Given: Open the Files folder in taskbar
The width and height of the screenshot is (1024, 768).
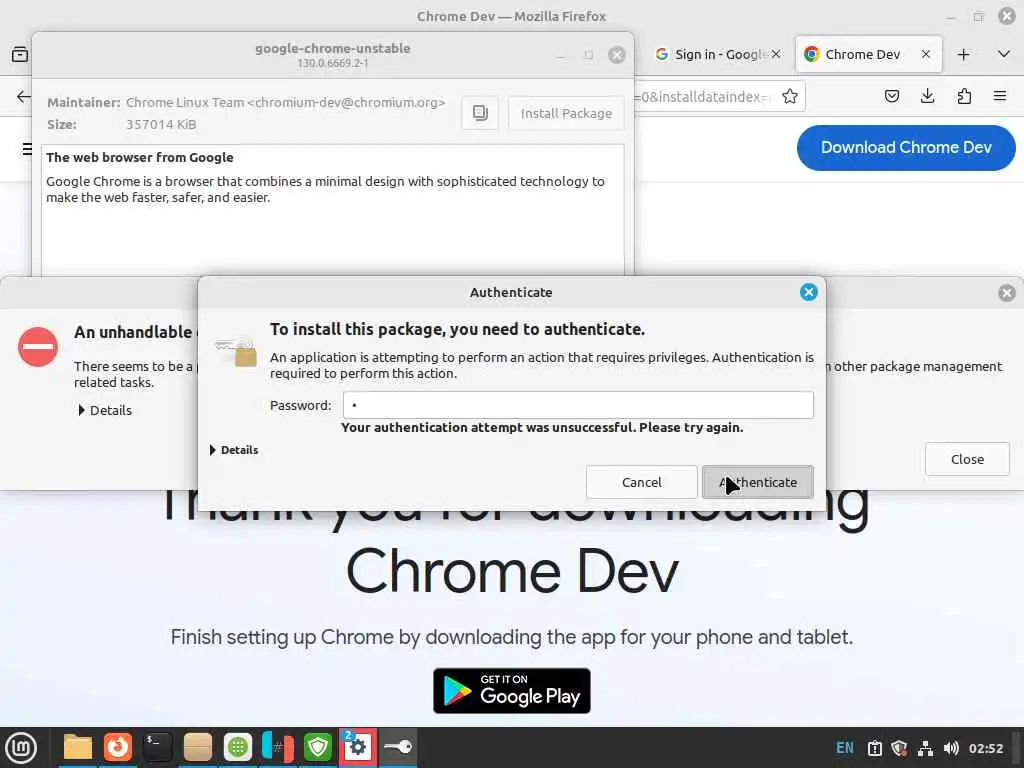Looking at the screenshot, I should [x=78, y=747].
